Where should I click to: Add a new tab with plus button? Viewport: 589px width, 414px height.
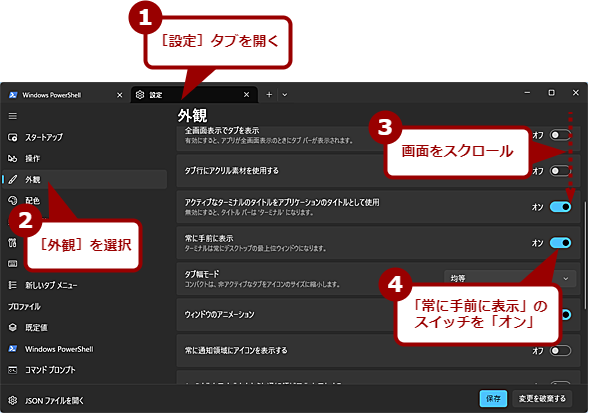tap(269, 95)
